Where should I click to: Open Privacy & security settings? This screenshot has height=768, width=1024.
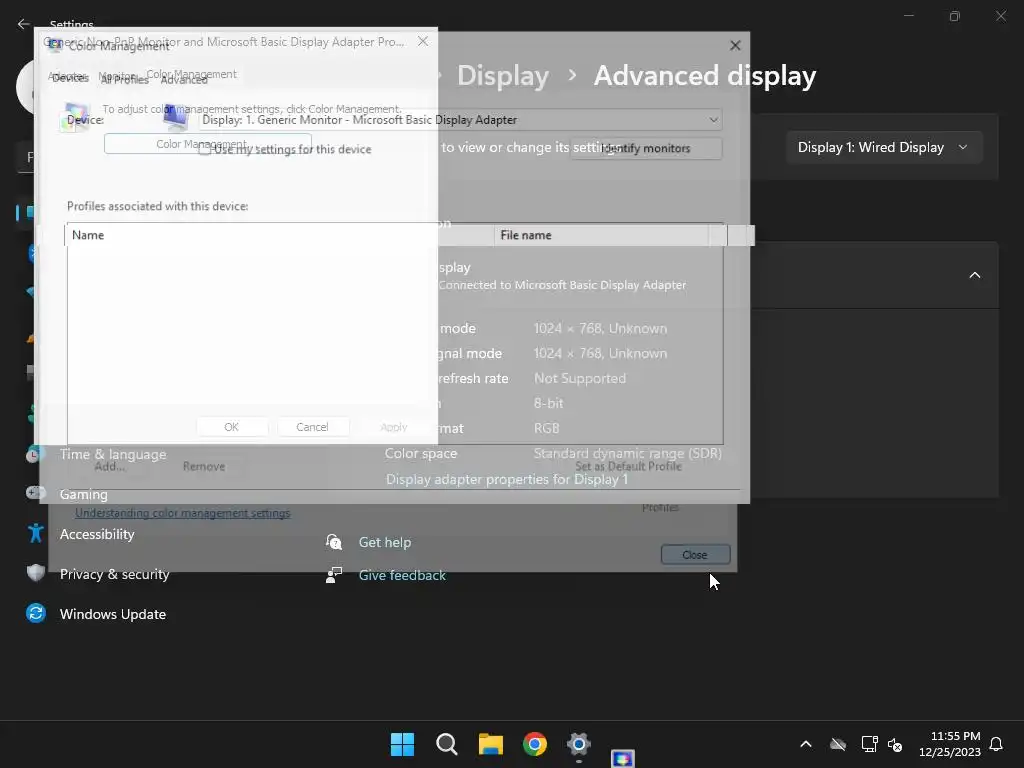coord(114,573)
